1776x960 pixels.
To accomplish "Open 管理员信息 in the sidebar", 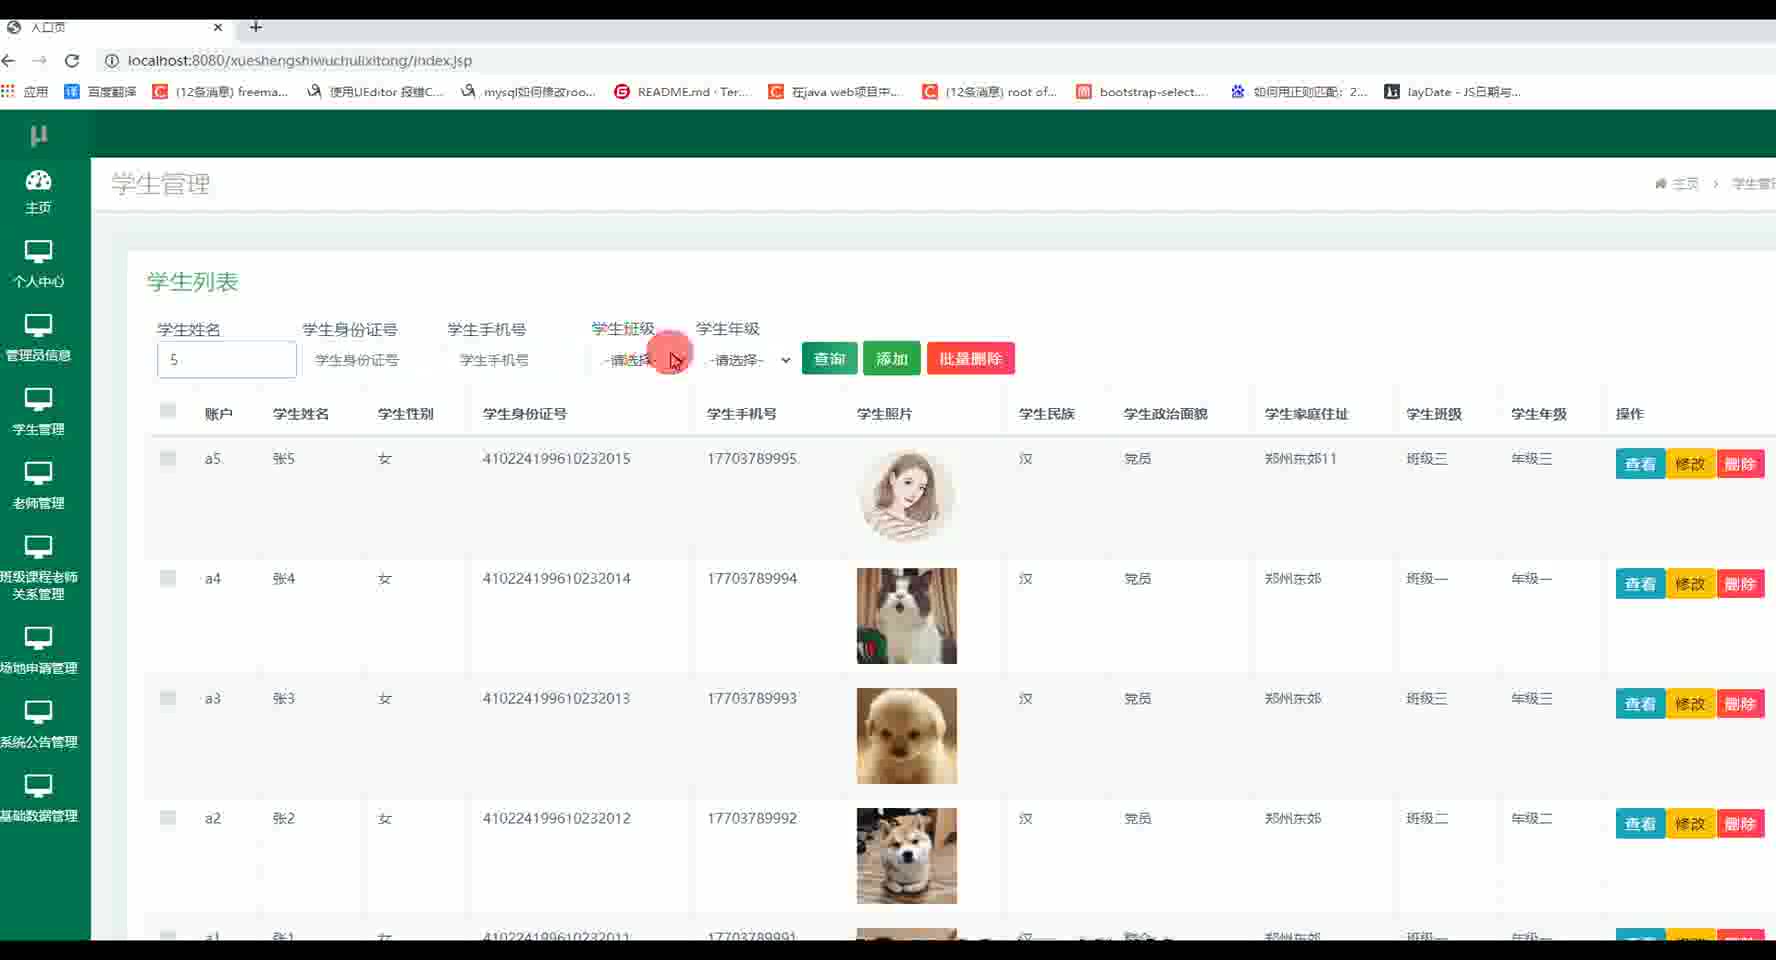I will [38, 338].
